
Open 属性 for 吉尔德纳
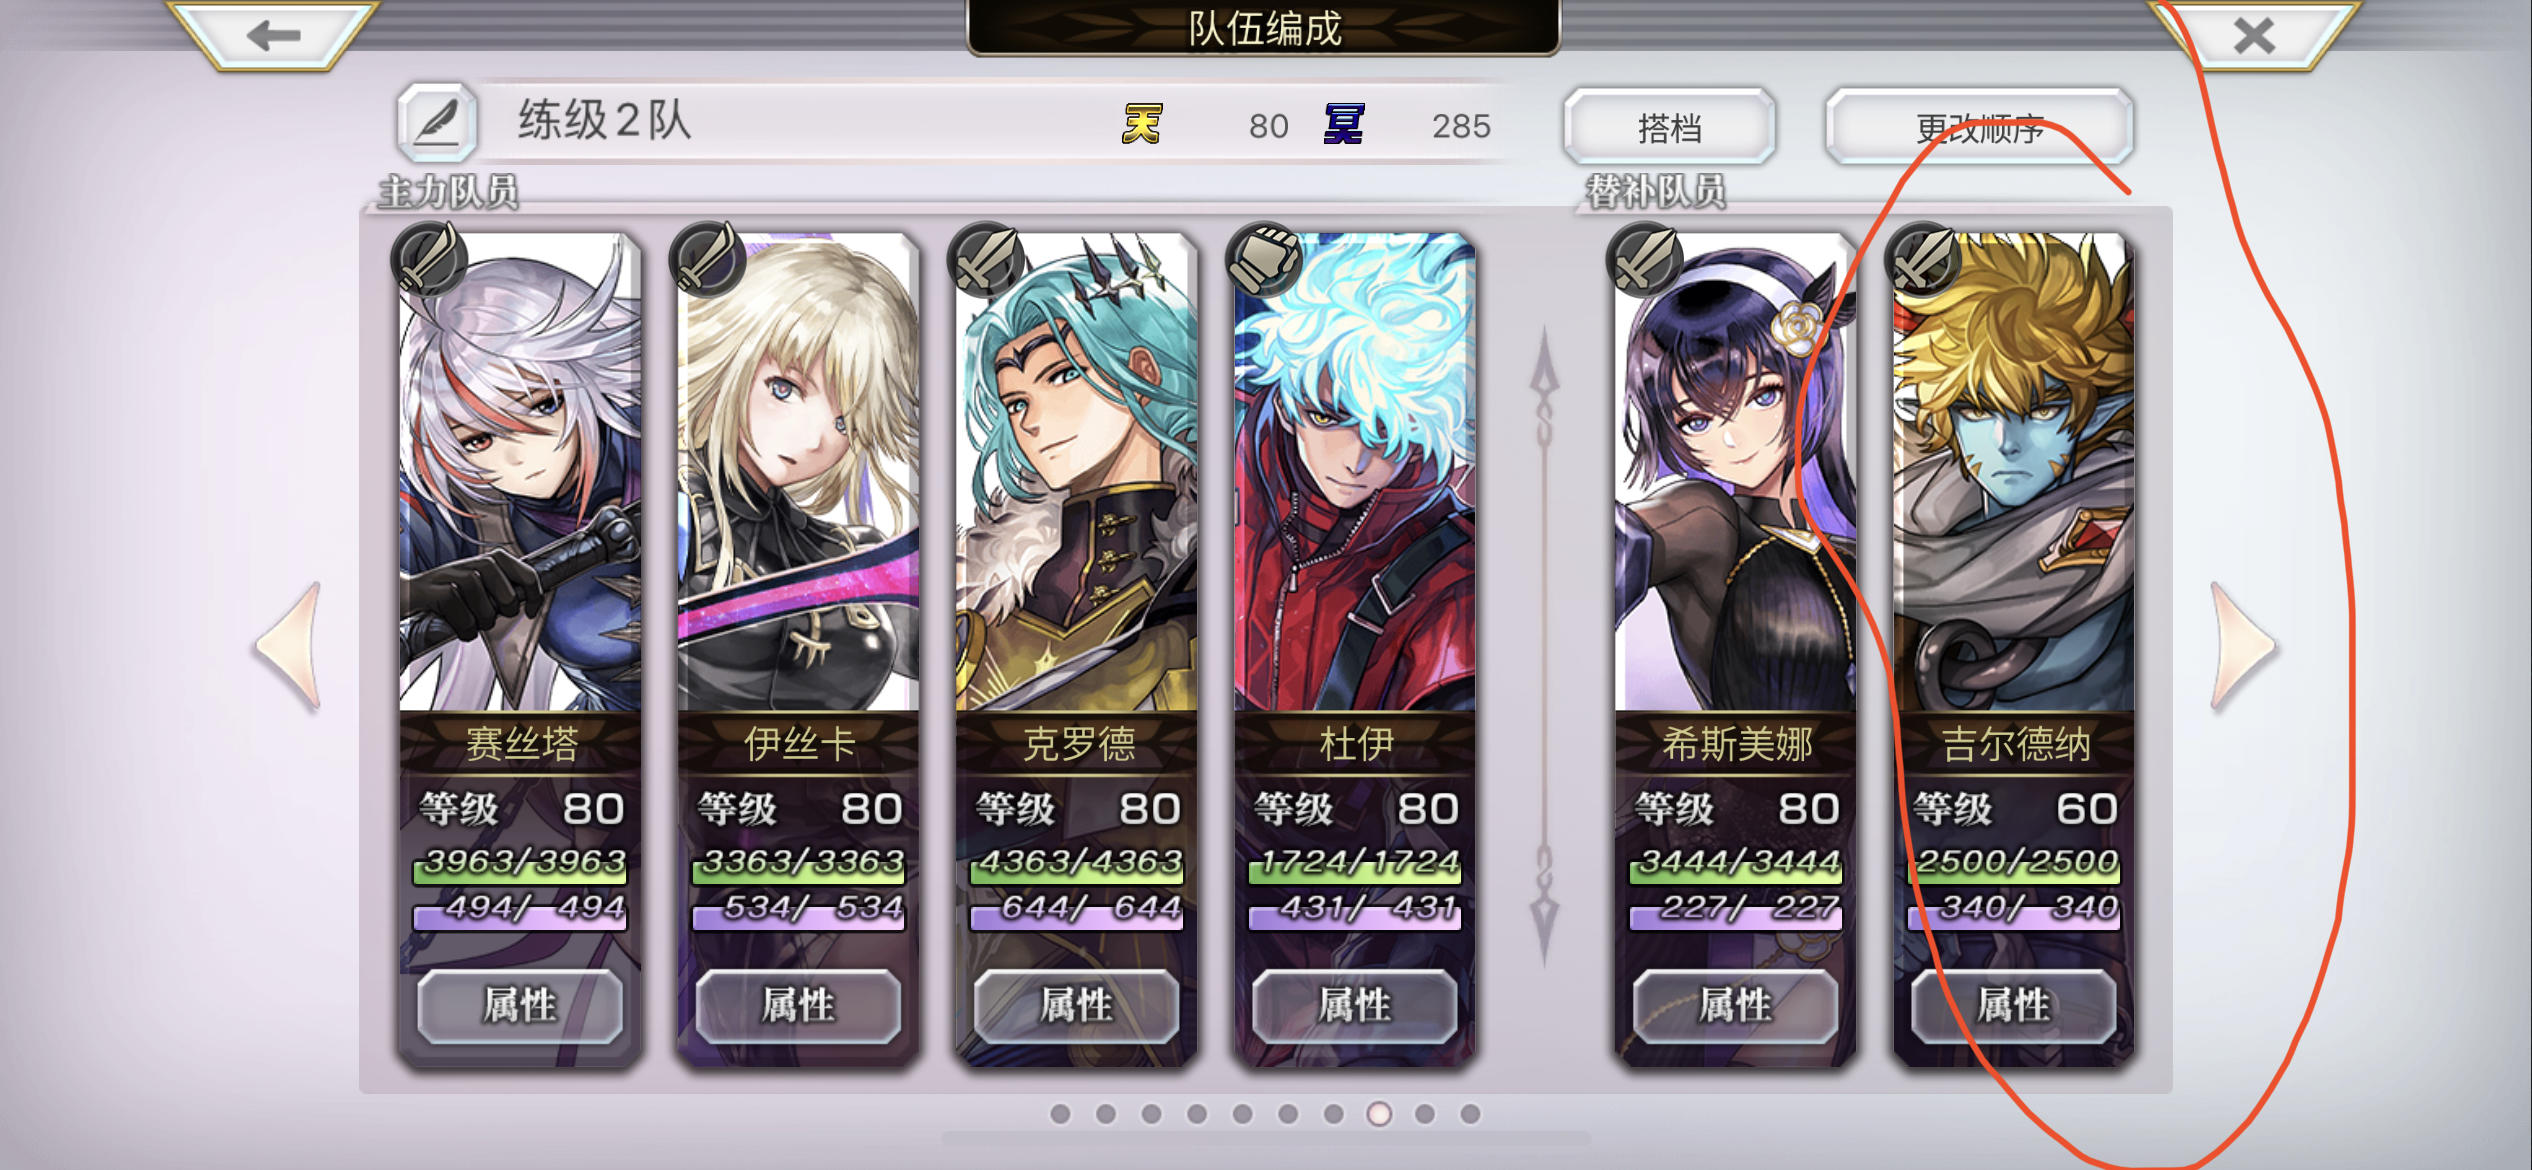coord(2013,1005)
